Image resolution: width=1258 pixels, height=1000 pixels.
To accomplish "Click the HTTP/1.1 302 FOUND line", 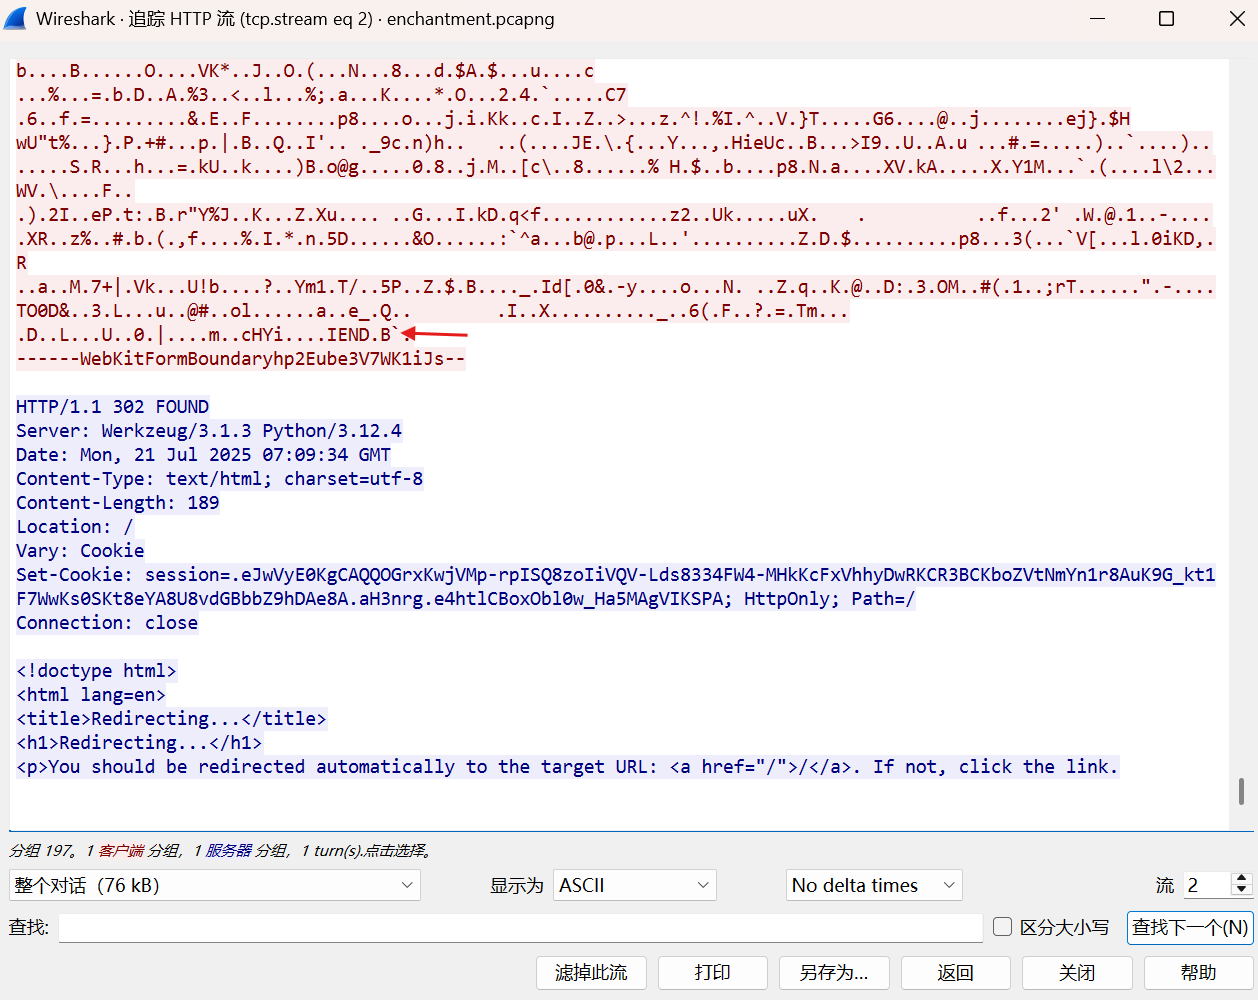I will pyautogui.click(x=113, y=407).
